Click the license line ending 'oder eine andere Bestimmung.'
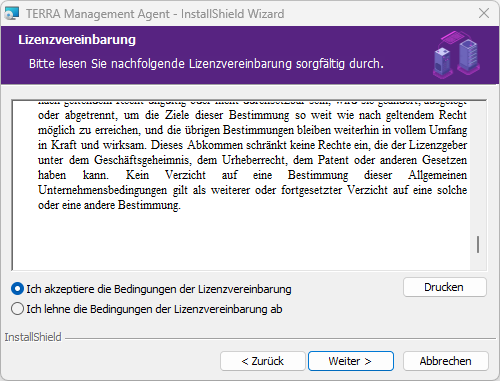This screenshot has width=500, height=381. (x=109, y=205)
